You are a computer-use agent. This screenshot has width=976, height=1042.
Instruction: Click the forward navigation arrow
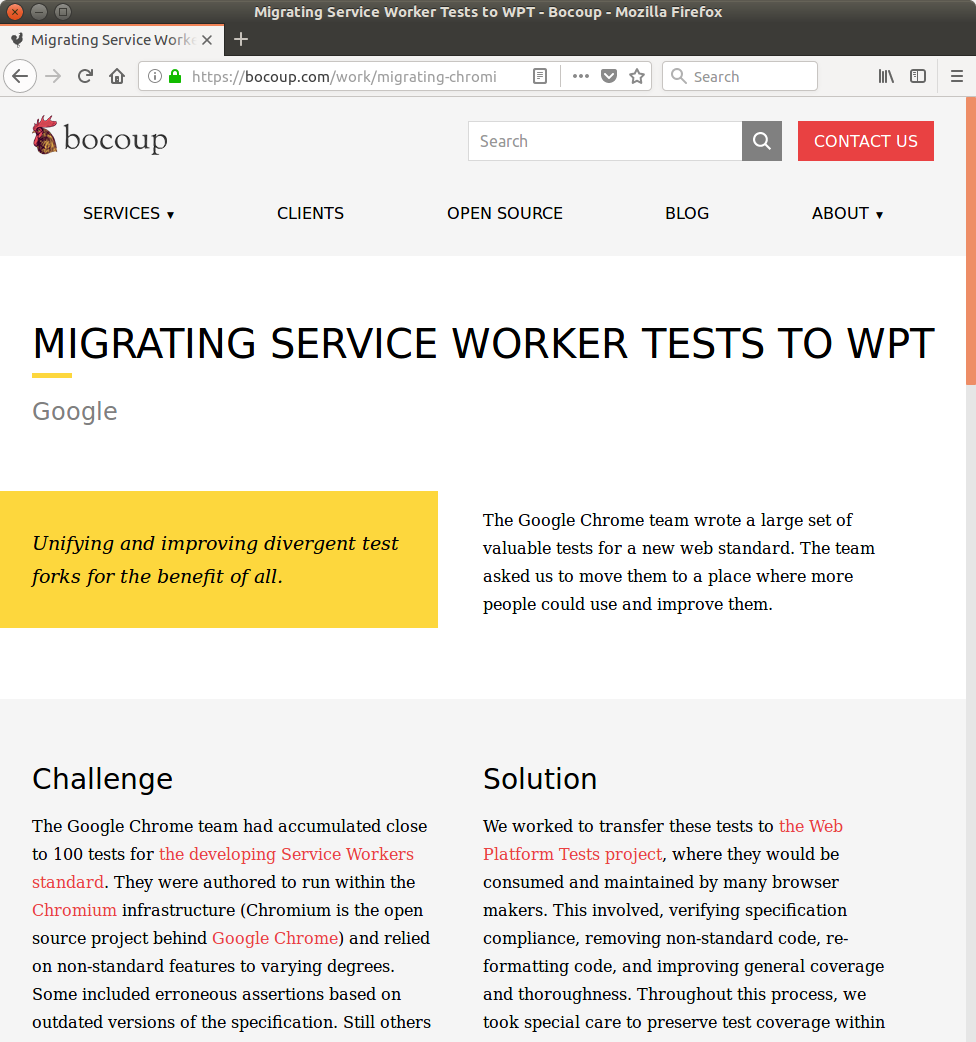[53, 76]
